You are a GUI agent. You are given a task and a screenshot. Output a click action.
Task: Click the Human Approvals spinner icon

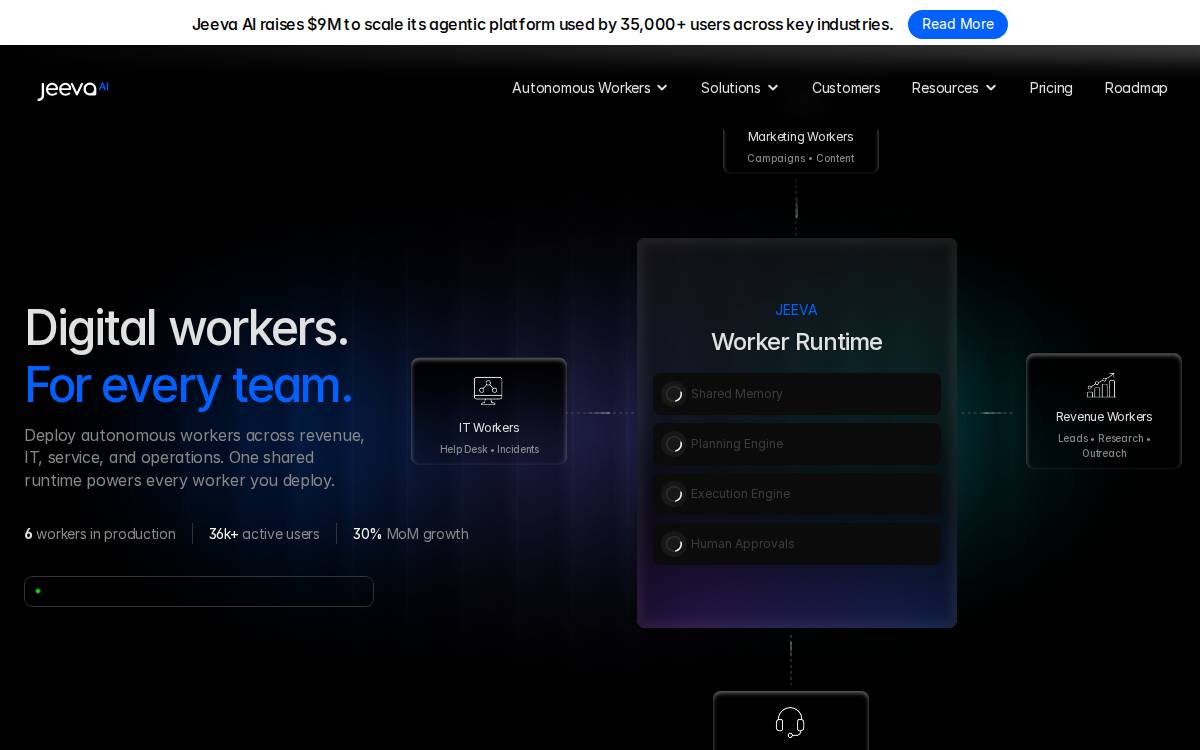674,544
